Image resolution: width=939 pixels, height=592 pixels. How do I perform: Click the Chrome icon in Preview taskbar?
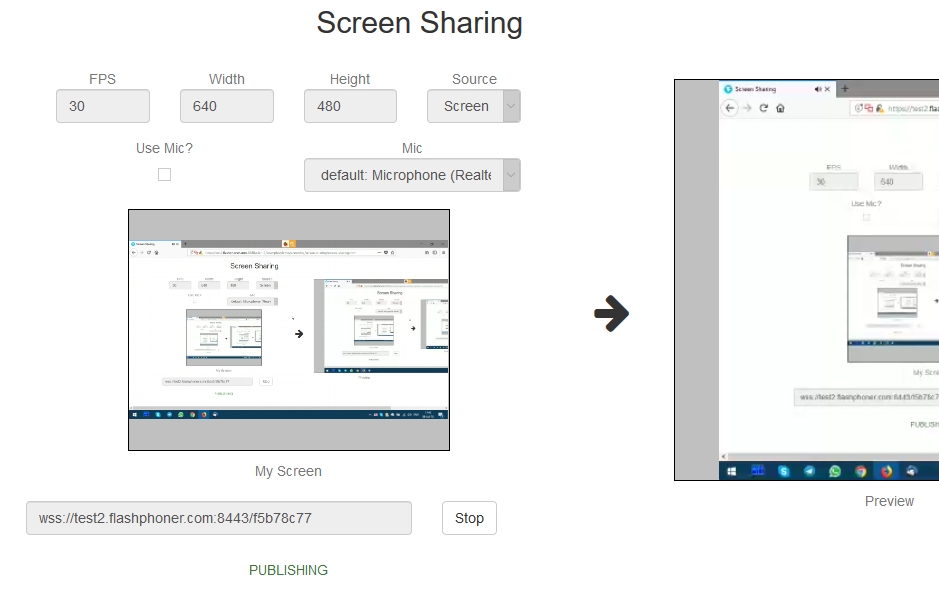click(861, 471)
